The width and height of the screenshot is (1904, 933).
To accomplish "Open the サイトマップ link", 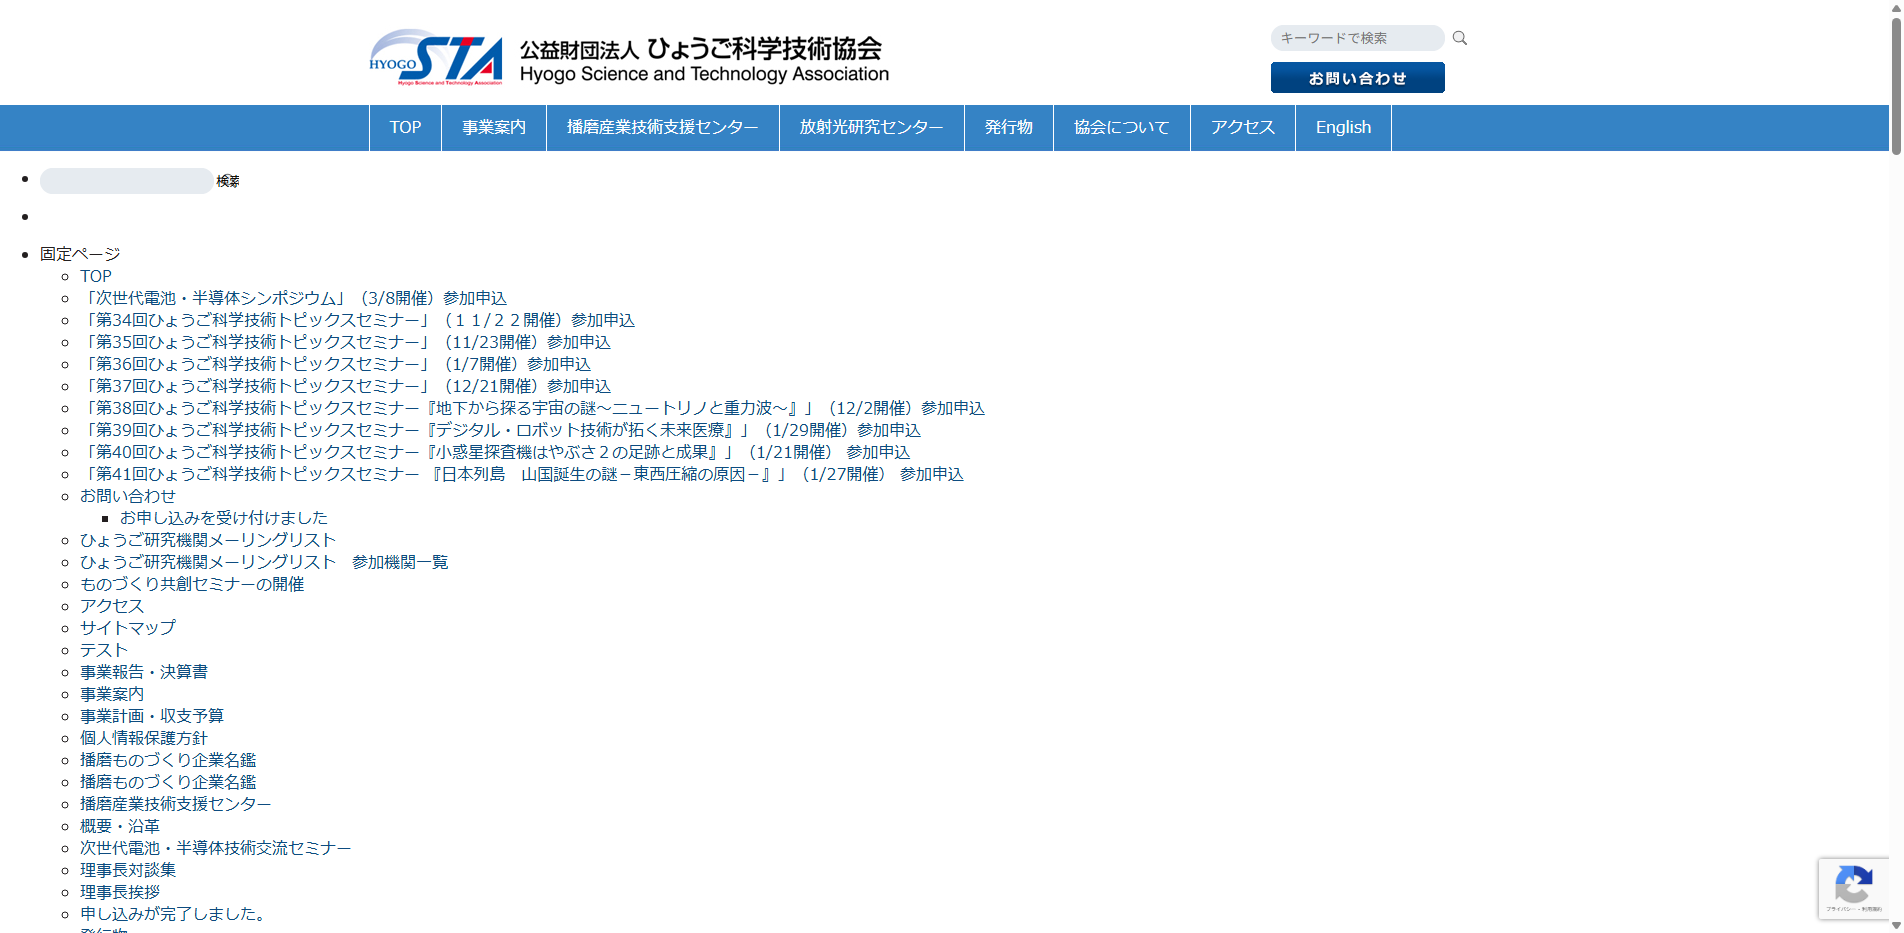I will pyautogui.click(x=127, y=628).
